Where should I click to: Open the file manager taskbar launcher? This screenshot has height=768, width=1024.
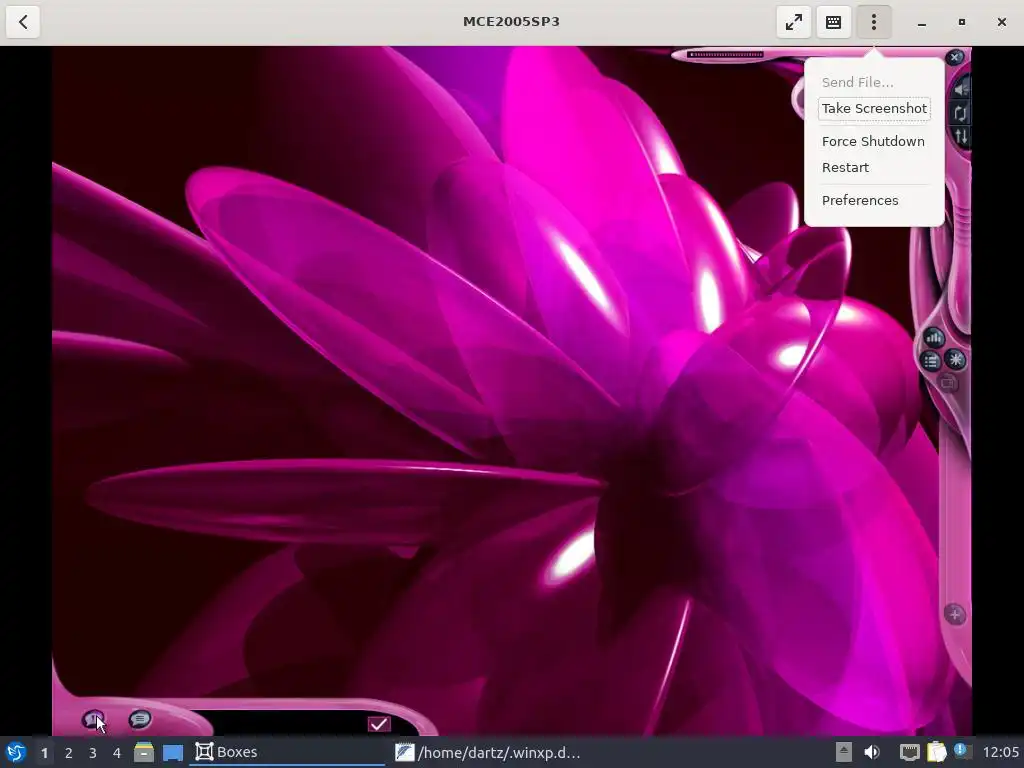[144, 752]
